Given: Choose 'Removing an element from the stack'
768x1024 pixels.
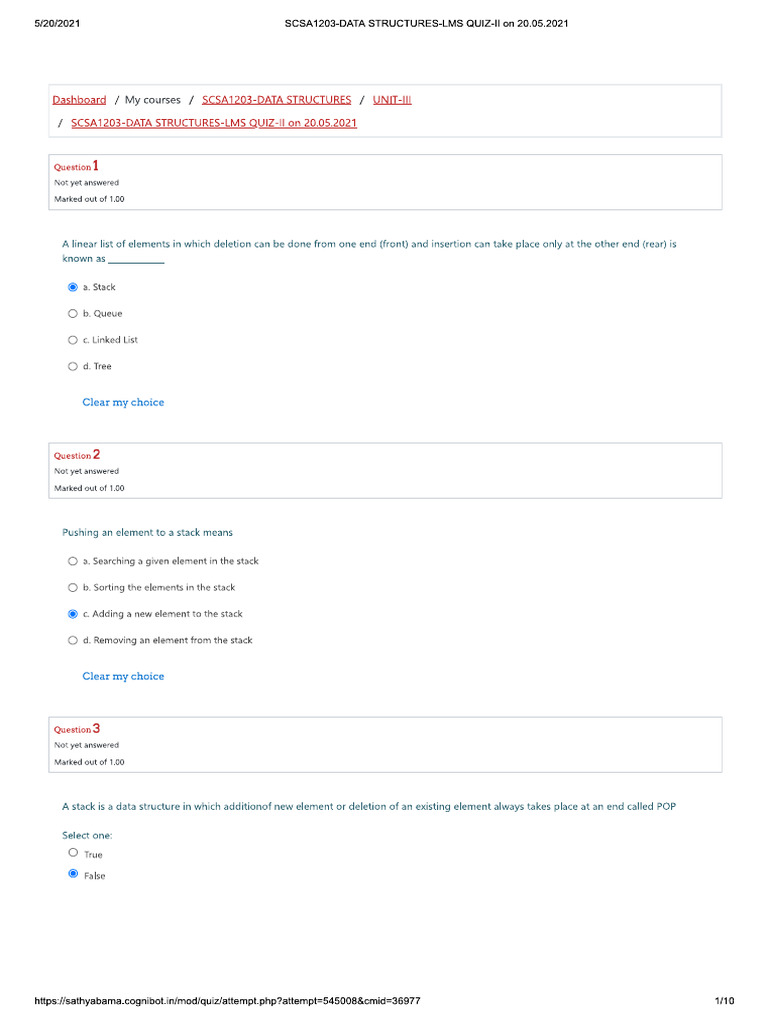Looking at the screenshot, I should (x=72, y=640).
